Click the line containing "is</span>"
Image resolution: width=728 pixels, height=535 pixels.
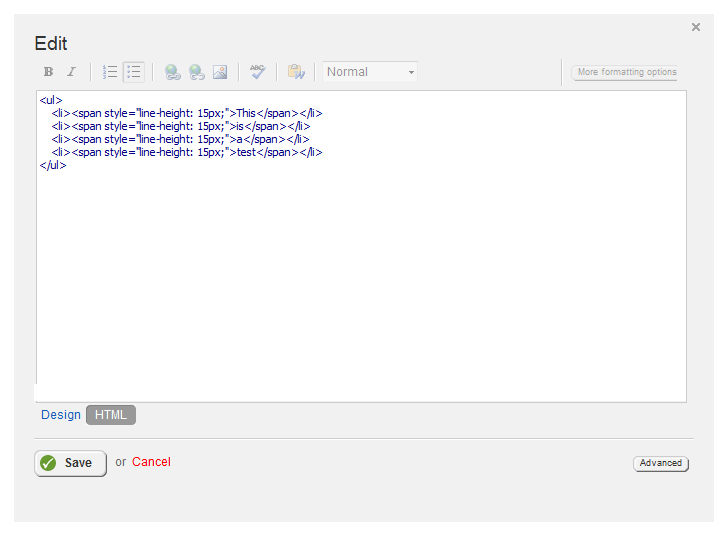coord(181,126)
